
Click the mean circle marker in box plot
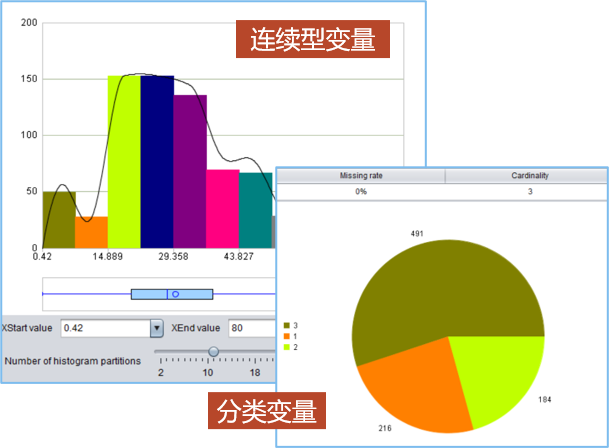point(175,294)
